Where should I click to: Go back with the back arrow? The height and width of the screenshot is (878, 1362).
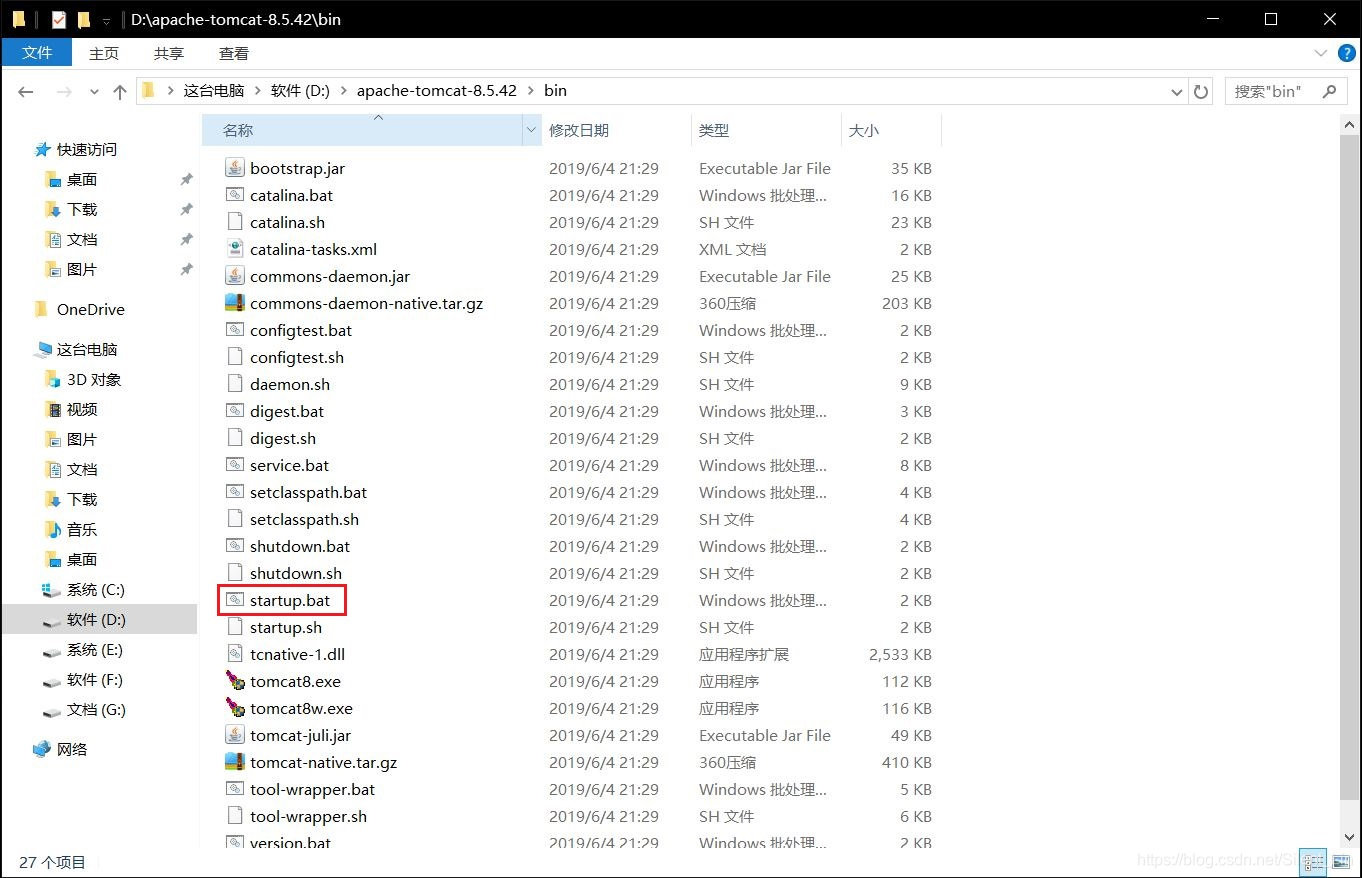(26, 91)
